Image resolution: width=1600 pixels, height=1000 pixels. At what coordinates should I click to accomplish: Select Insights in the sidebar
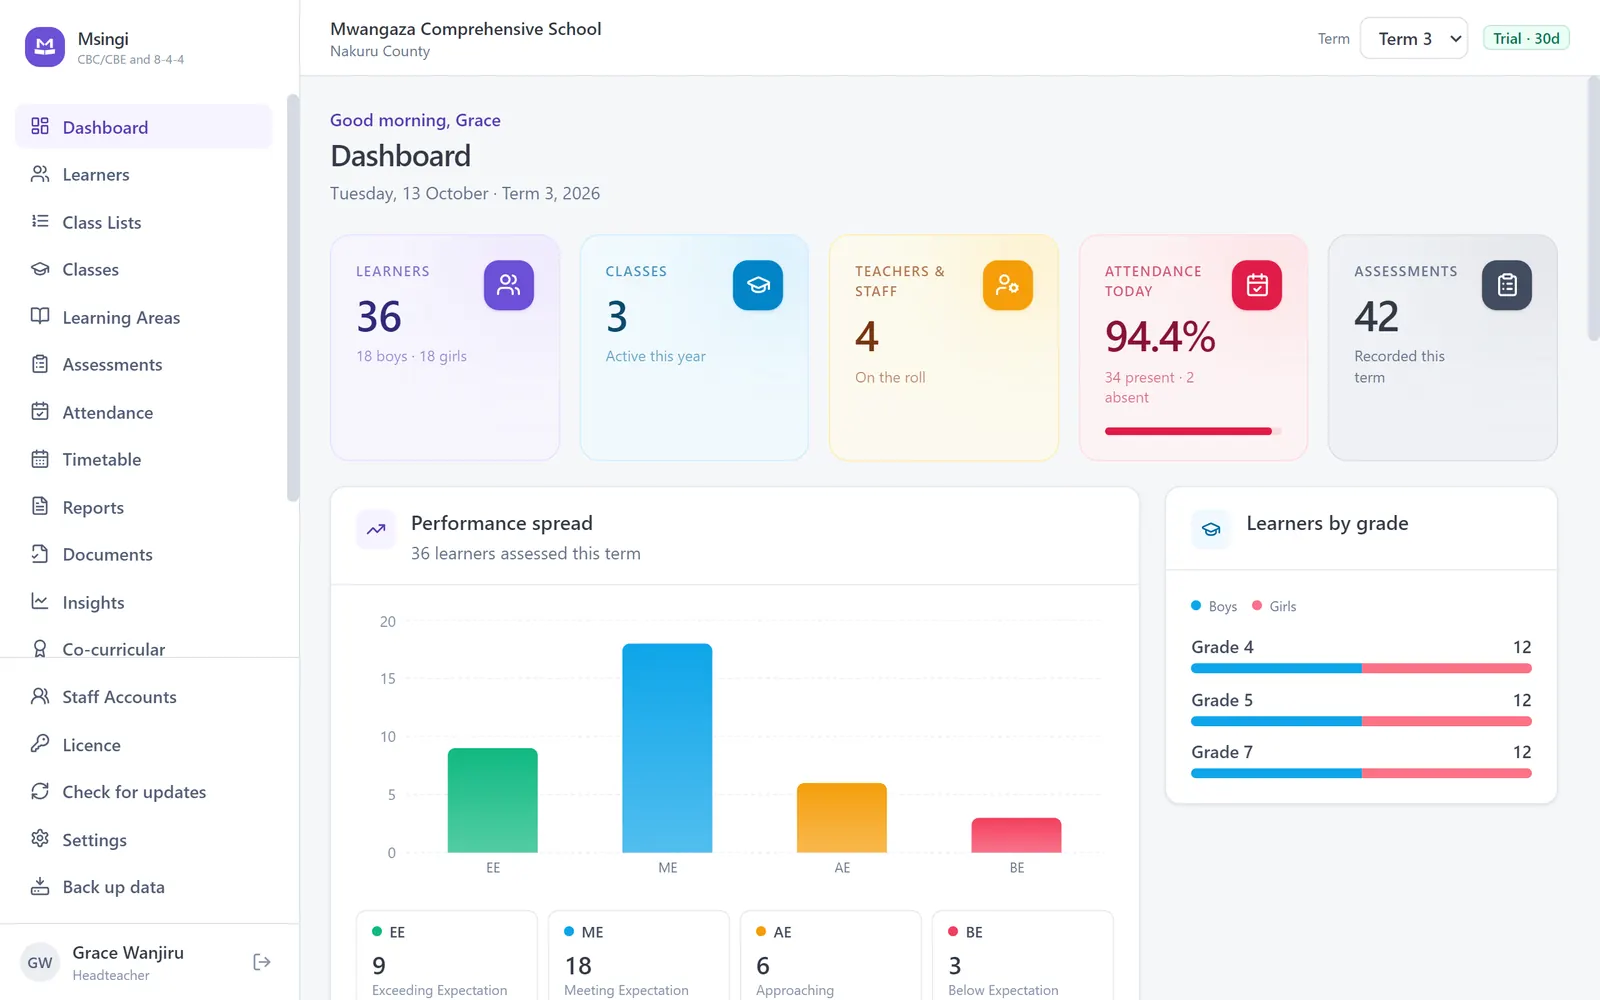point(144,602)
